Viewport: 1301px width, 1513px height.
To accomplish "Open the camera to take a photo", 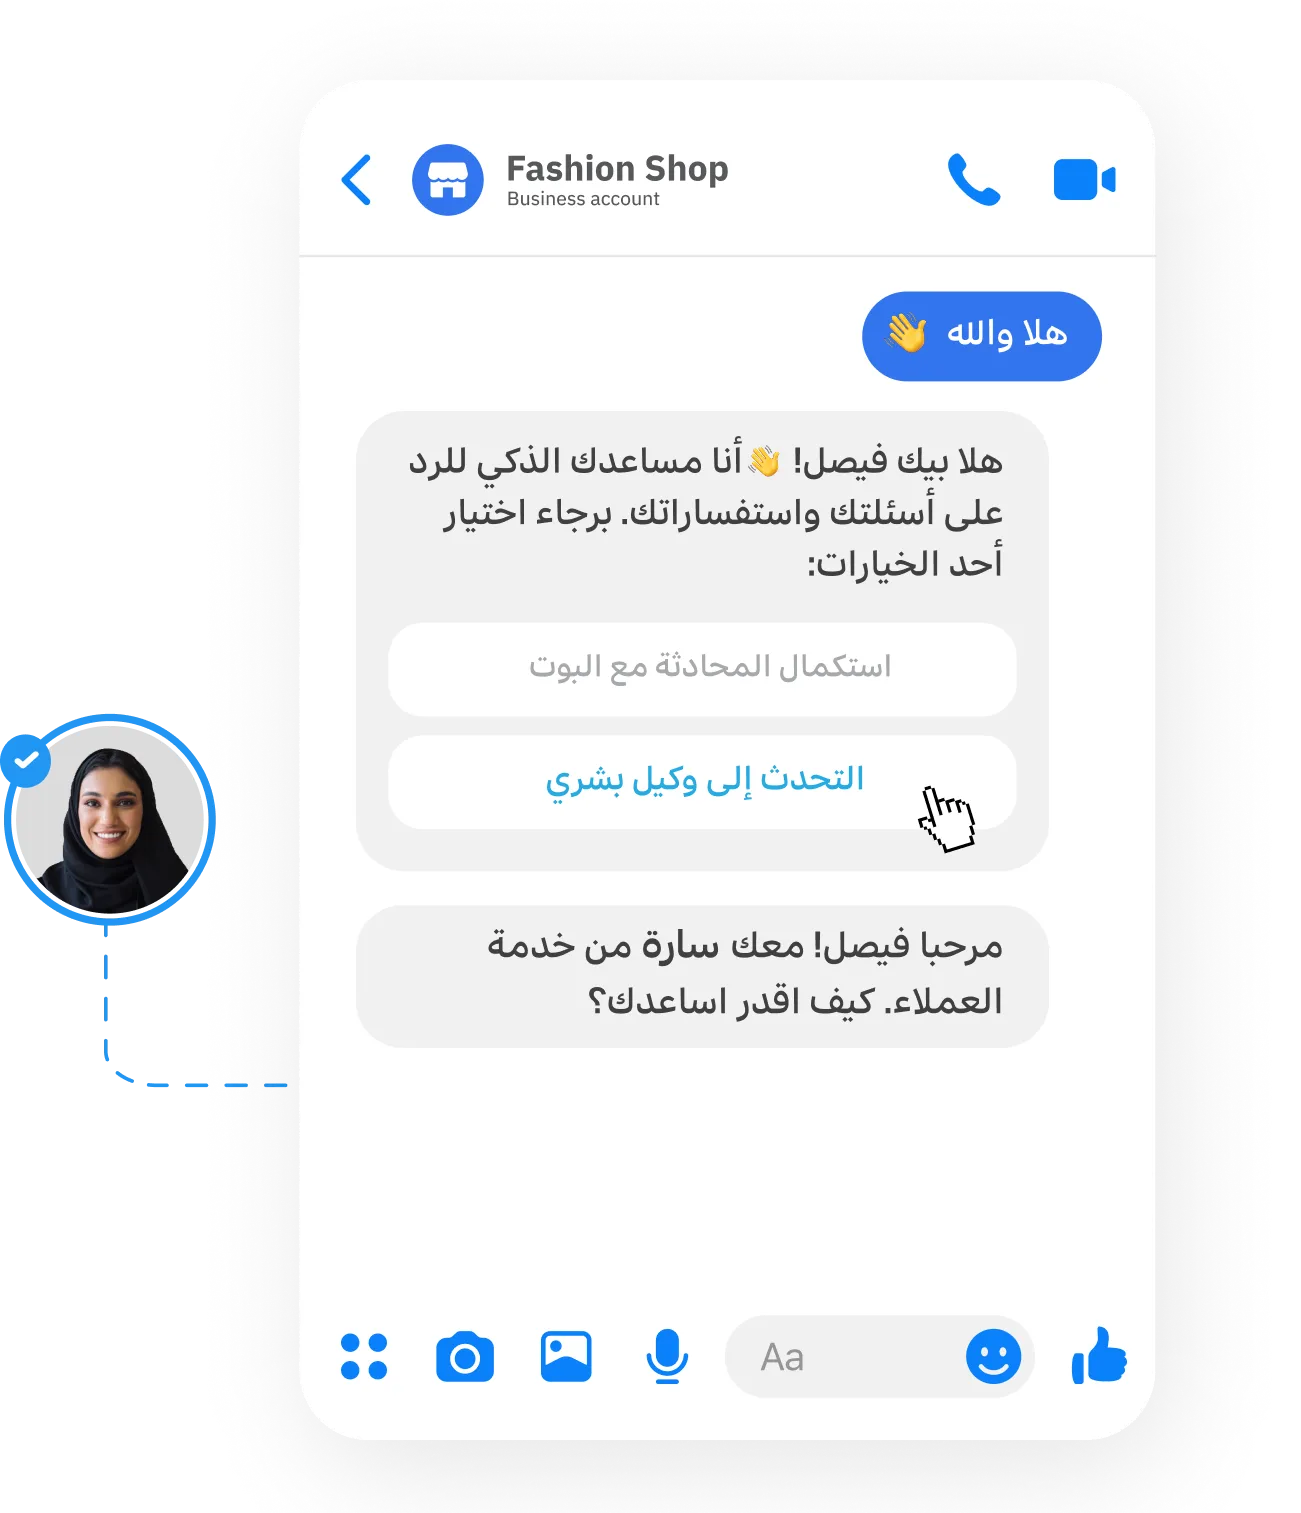I will [x=465, y=1357].
